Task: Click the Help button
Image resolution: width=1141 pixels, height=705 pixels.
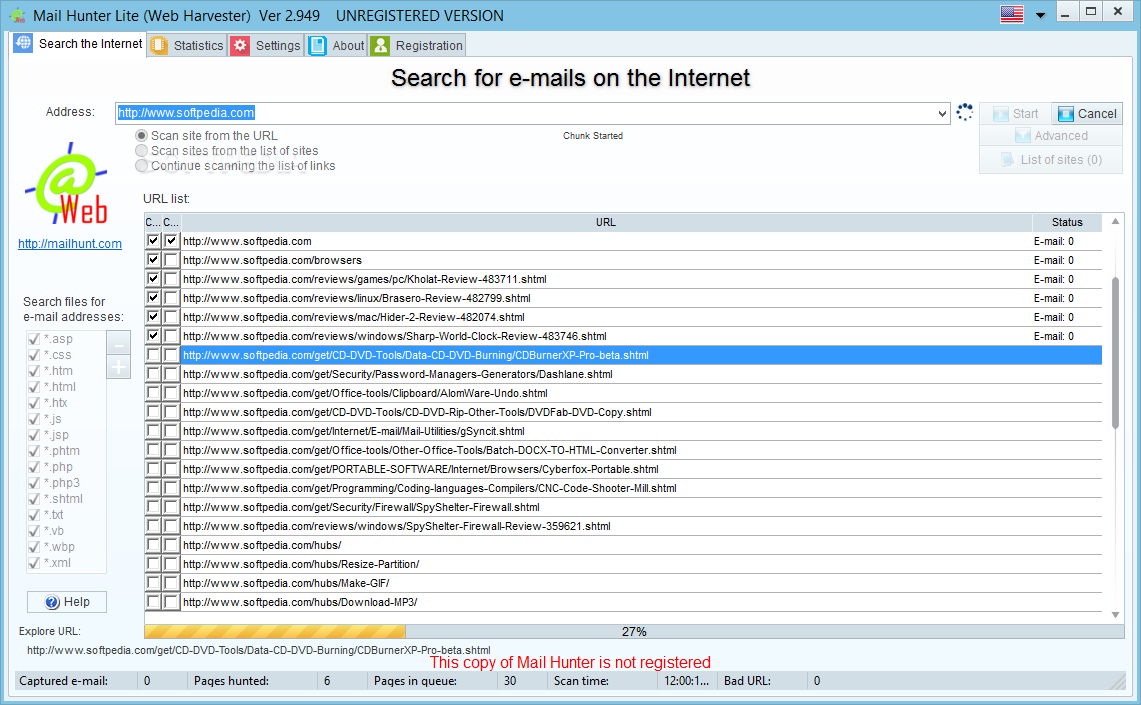Action: pyautogui.click(x=67, y=602)
